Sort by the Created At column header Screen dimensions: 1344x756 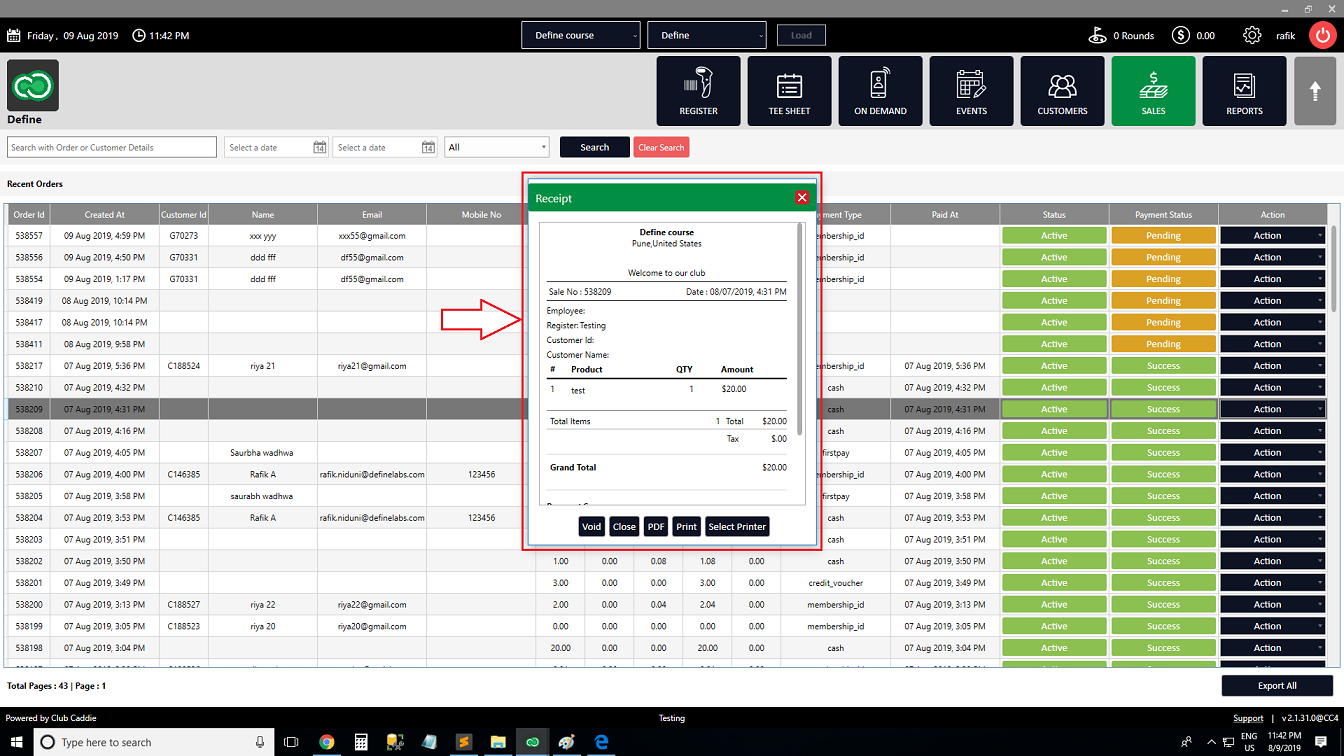[x=105, y=214]
